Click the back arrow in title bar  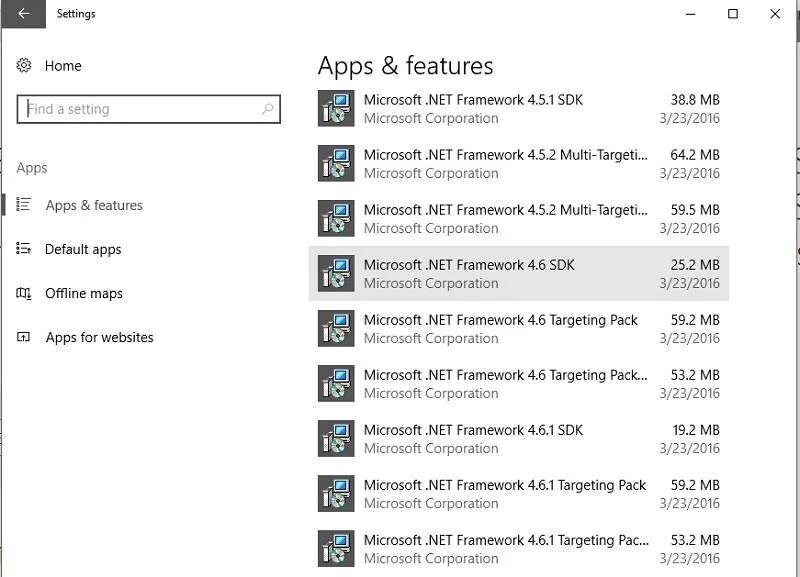click(x=23, y=14)
